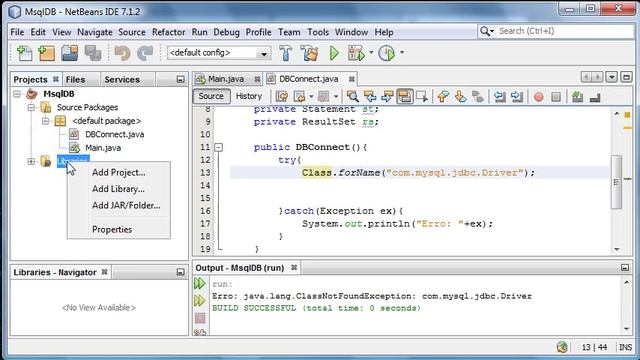The height and width of the screenshot is (360, 640).
Task: Close the Output MsqlDB tab
Action: pyautogui.click(x=294, y=268)
